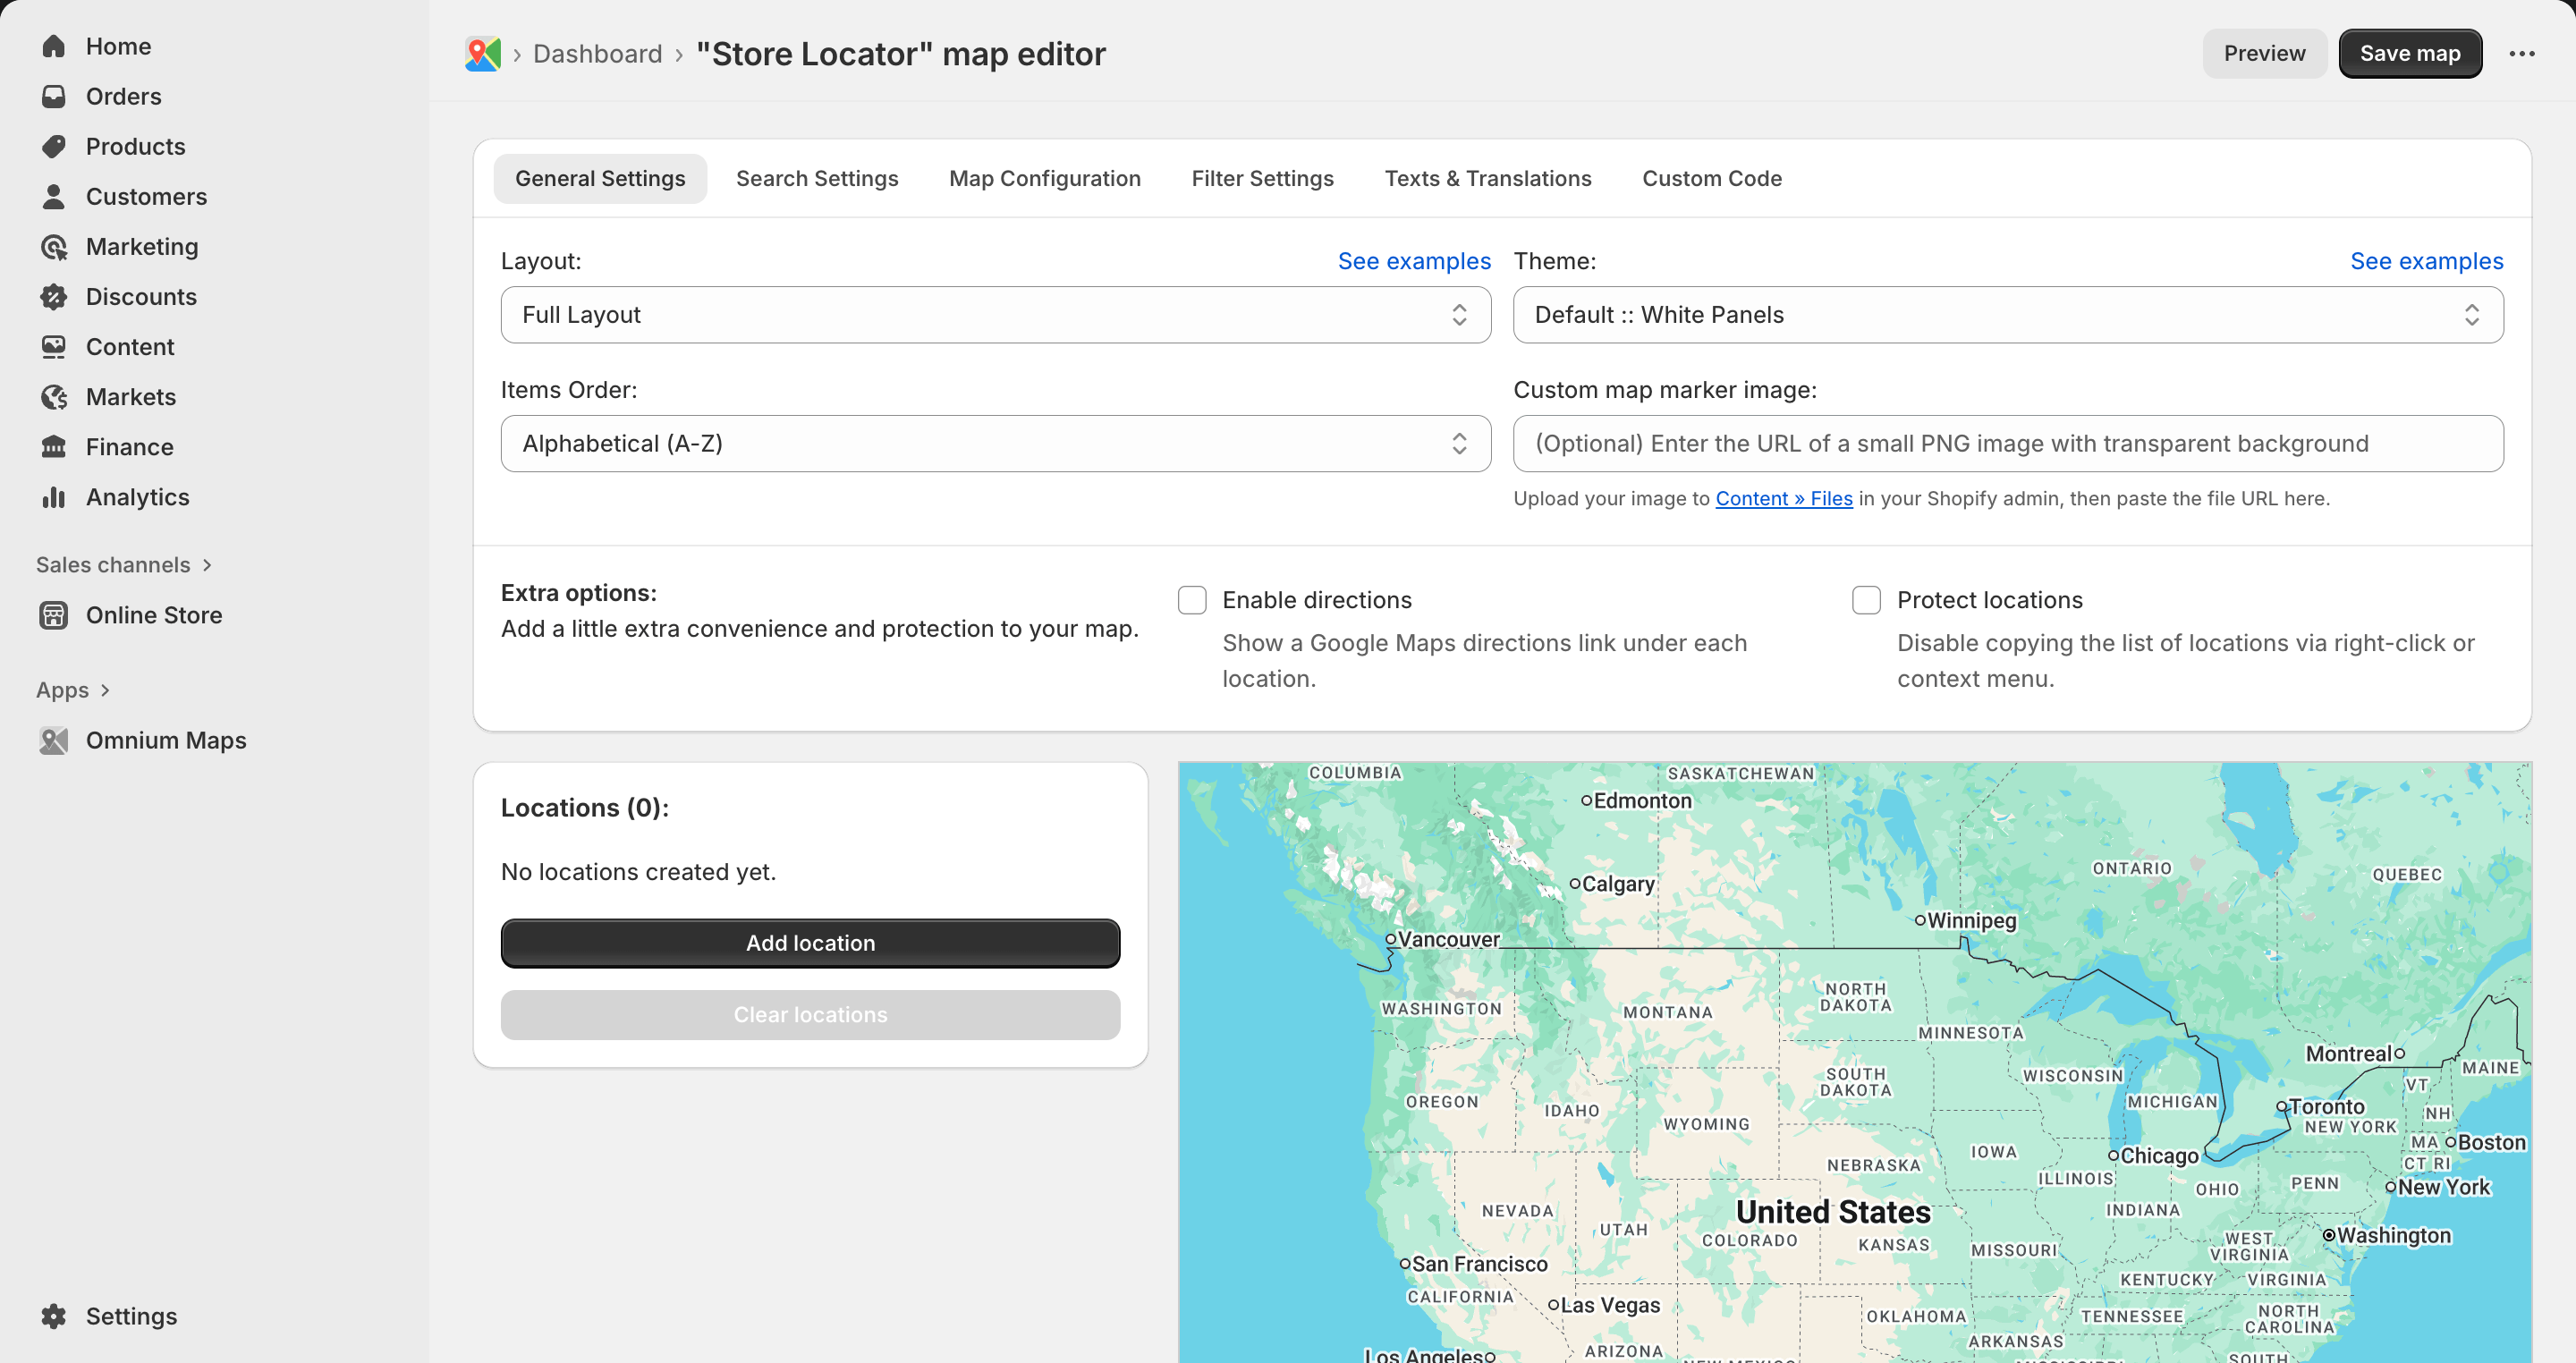Open the Analytics section

pyautogui.click(x=138, y=497)
